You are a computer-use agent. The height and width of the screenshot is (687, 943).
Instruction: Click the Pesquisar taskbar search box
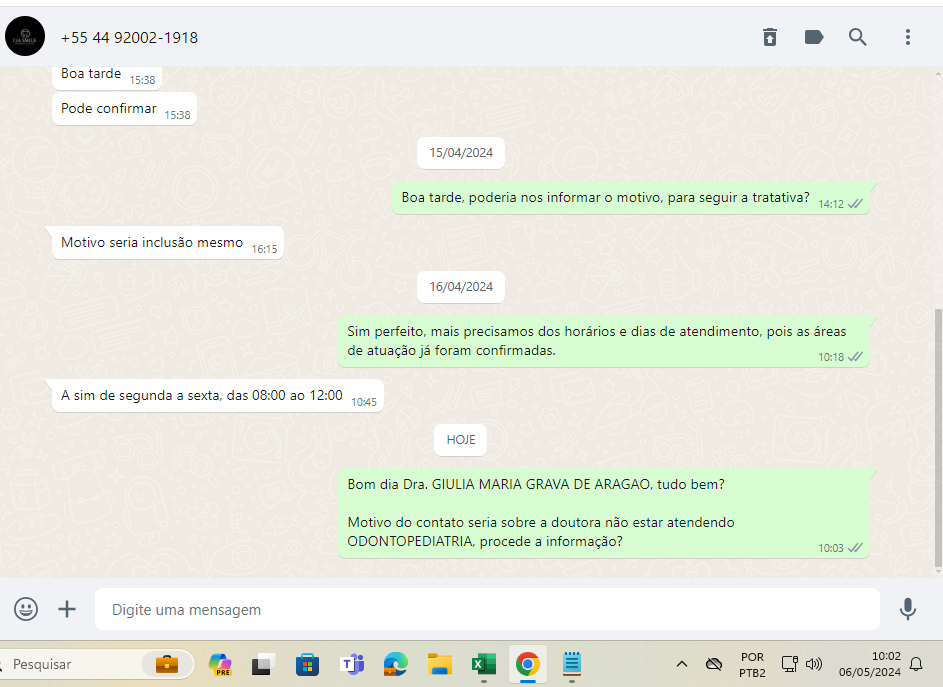96,664
